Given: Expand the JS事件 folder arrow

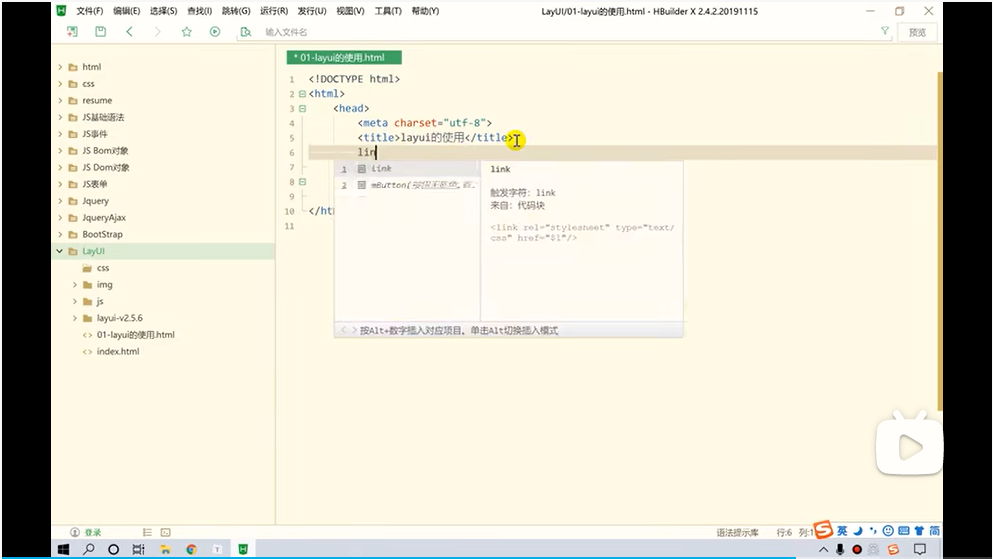Looking at the screenshot, I should 60,134.
